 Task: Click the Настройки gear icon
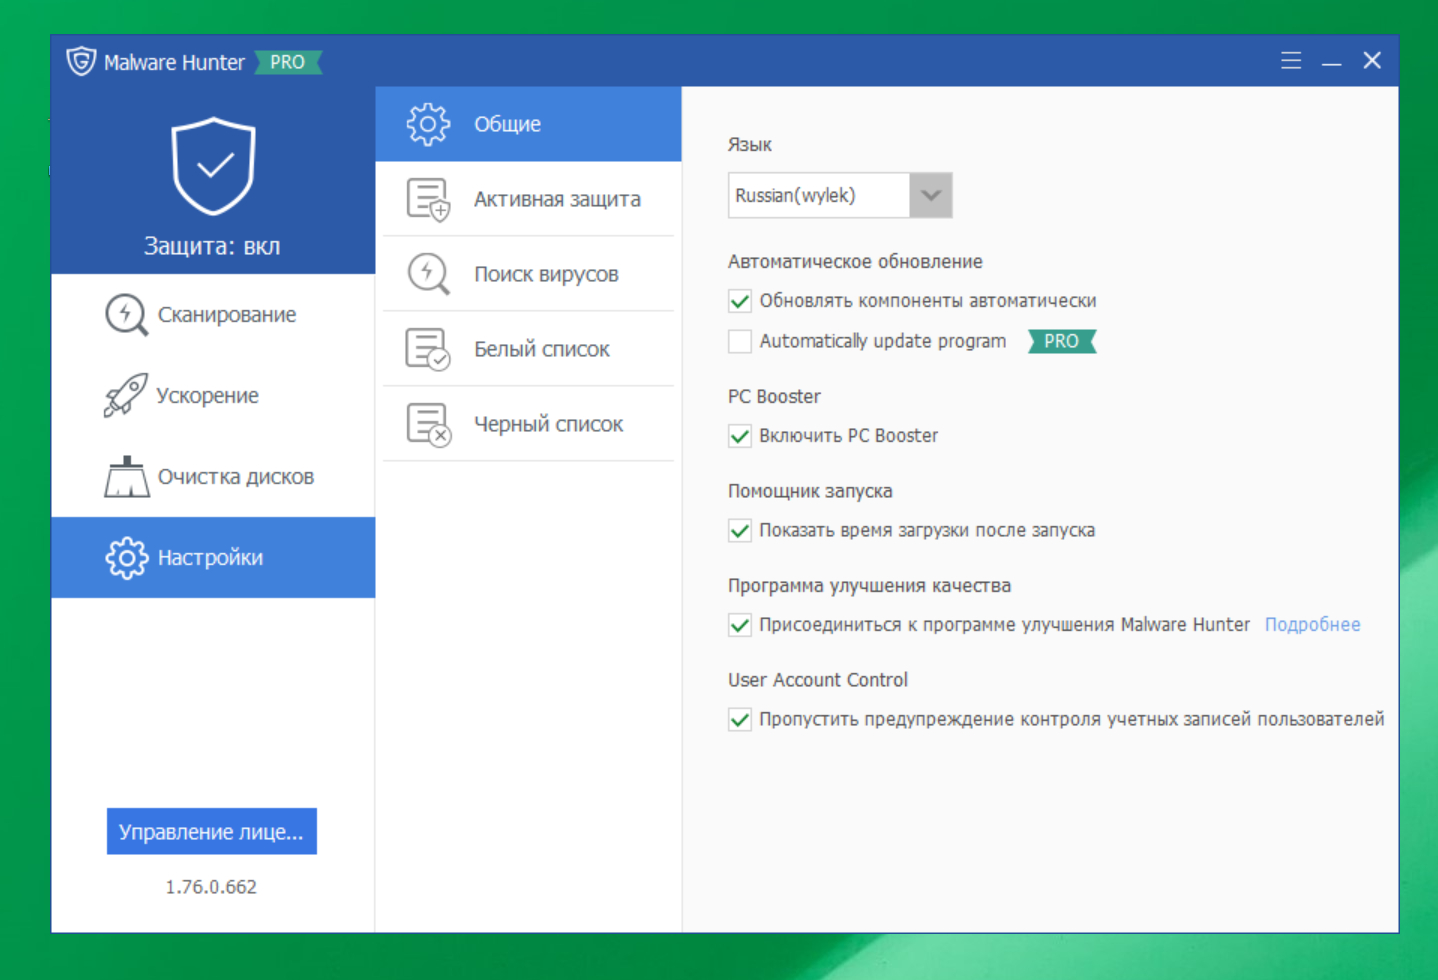(126, 557)
